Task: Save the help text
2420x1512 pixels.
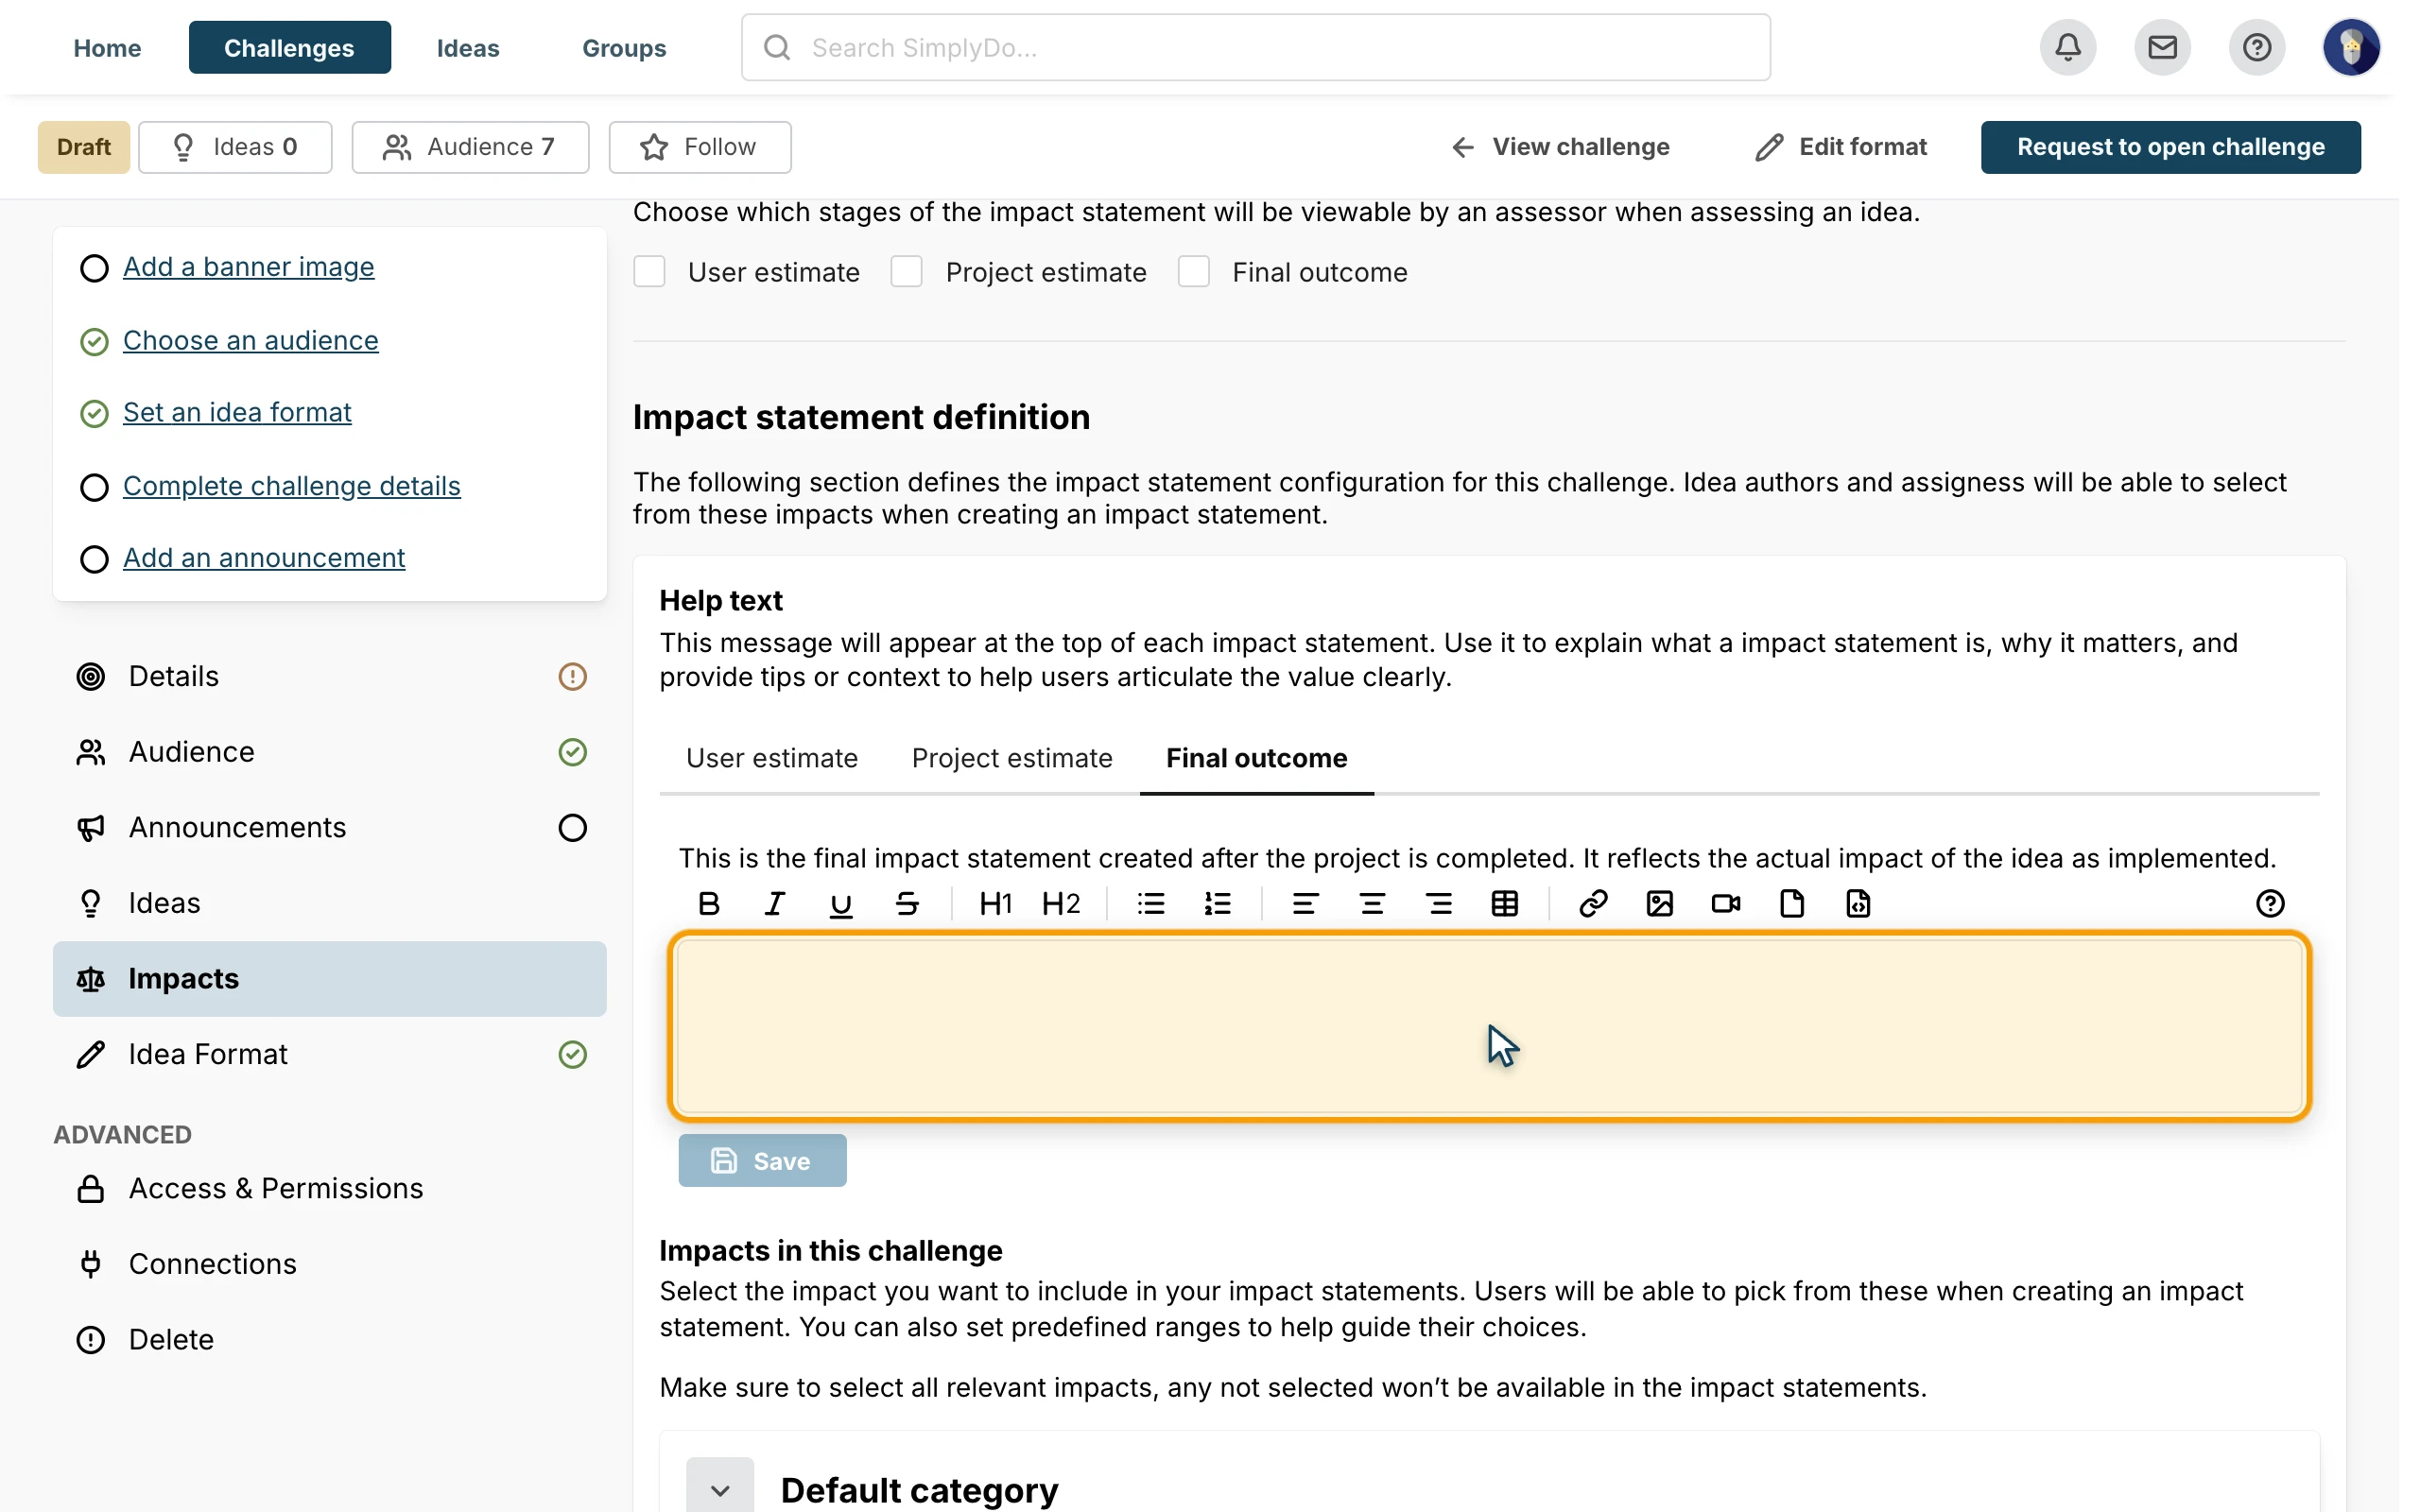Action: click(x=762, y=1161)
